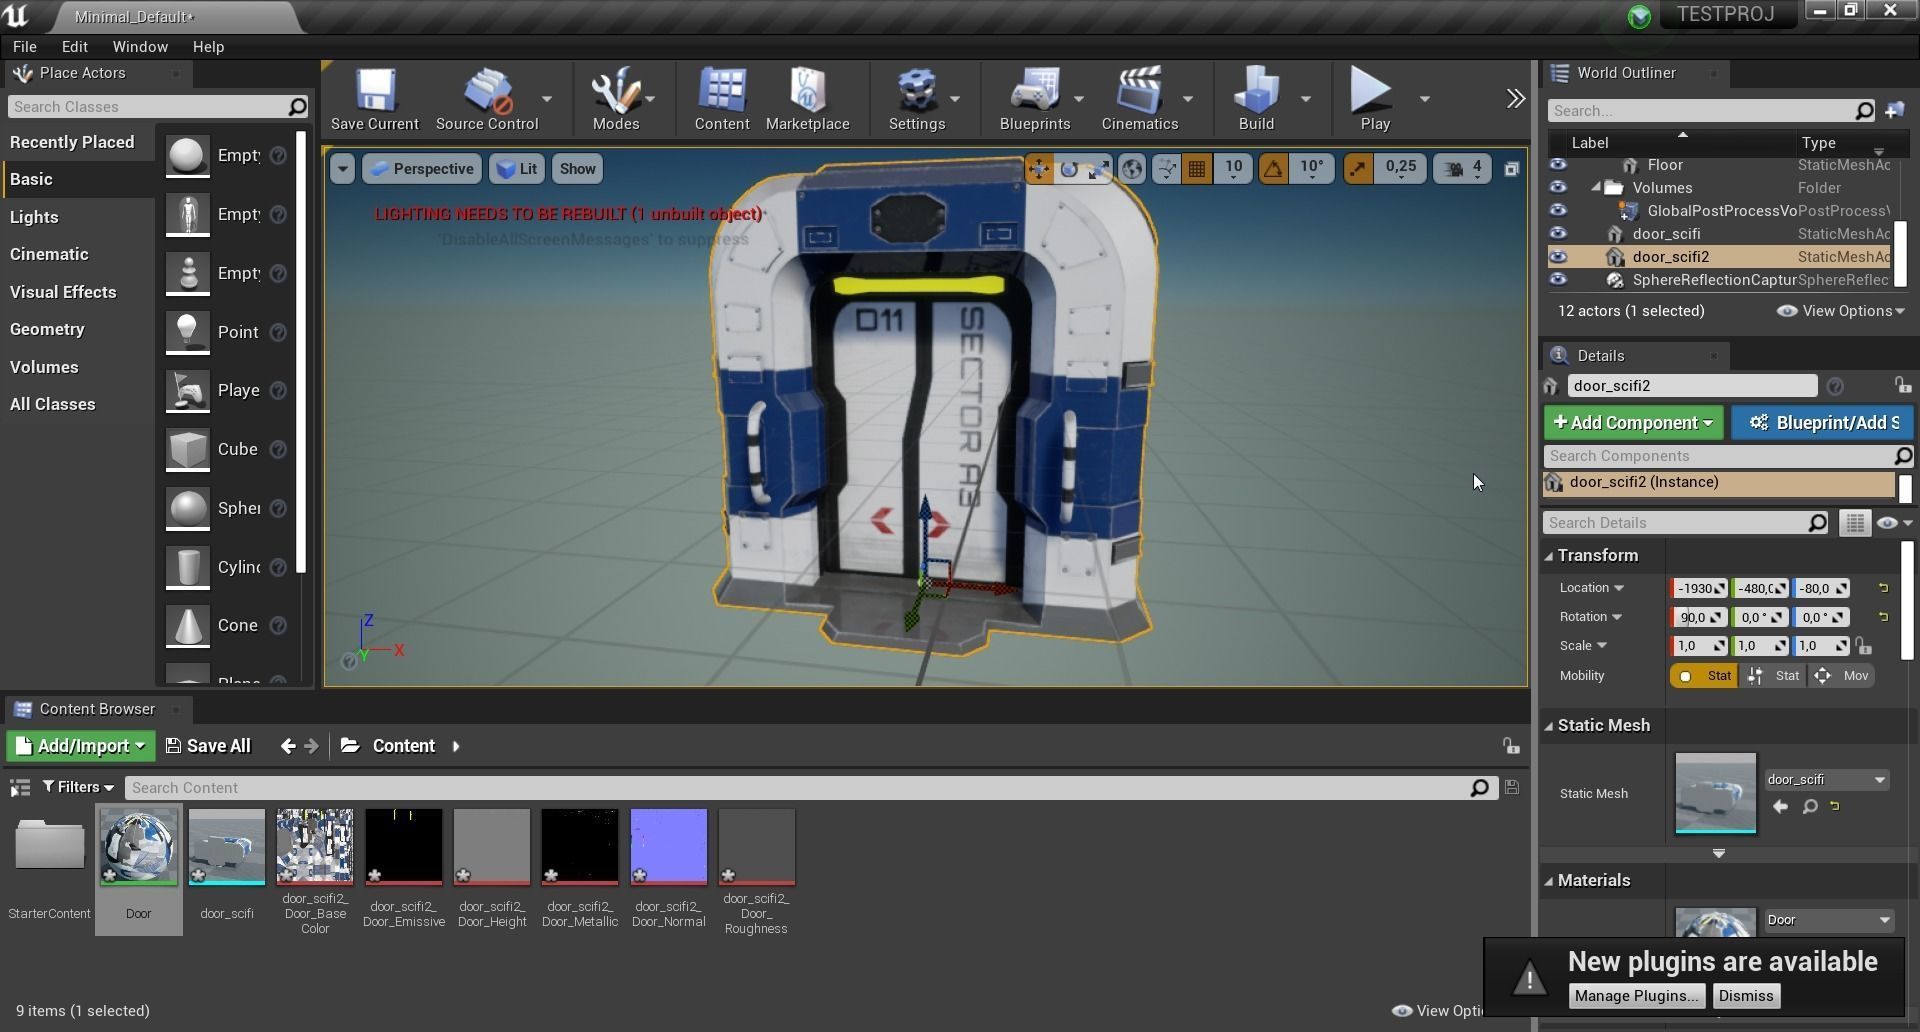Select the Cube actor icon
Image resolution: width=1920 pixels, height=1032 pixels.
[x=187, y=450]
